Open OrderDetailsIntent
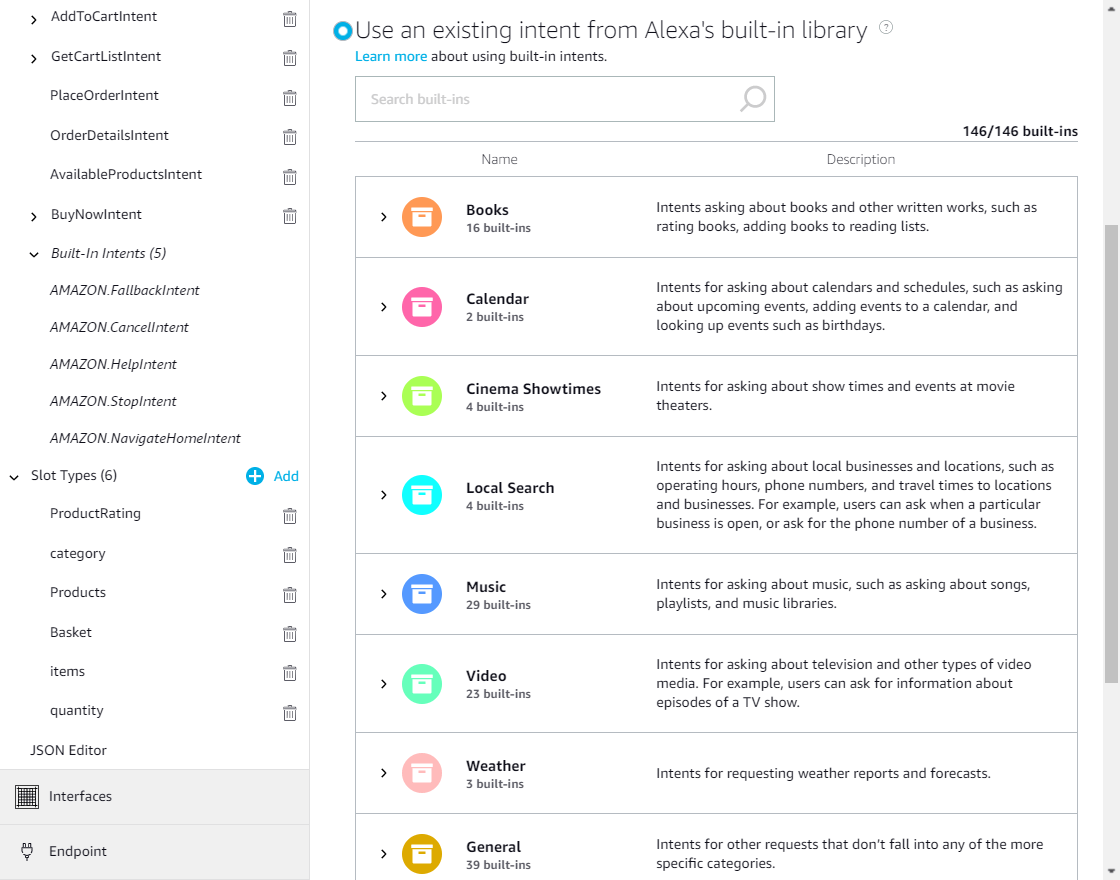1120x880 pixels. (x=109, y=135)
